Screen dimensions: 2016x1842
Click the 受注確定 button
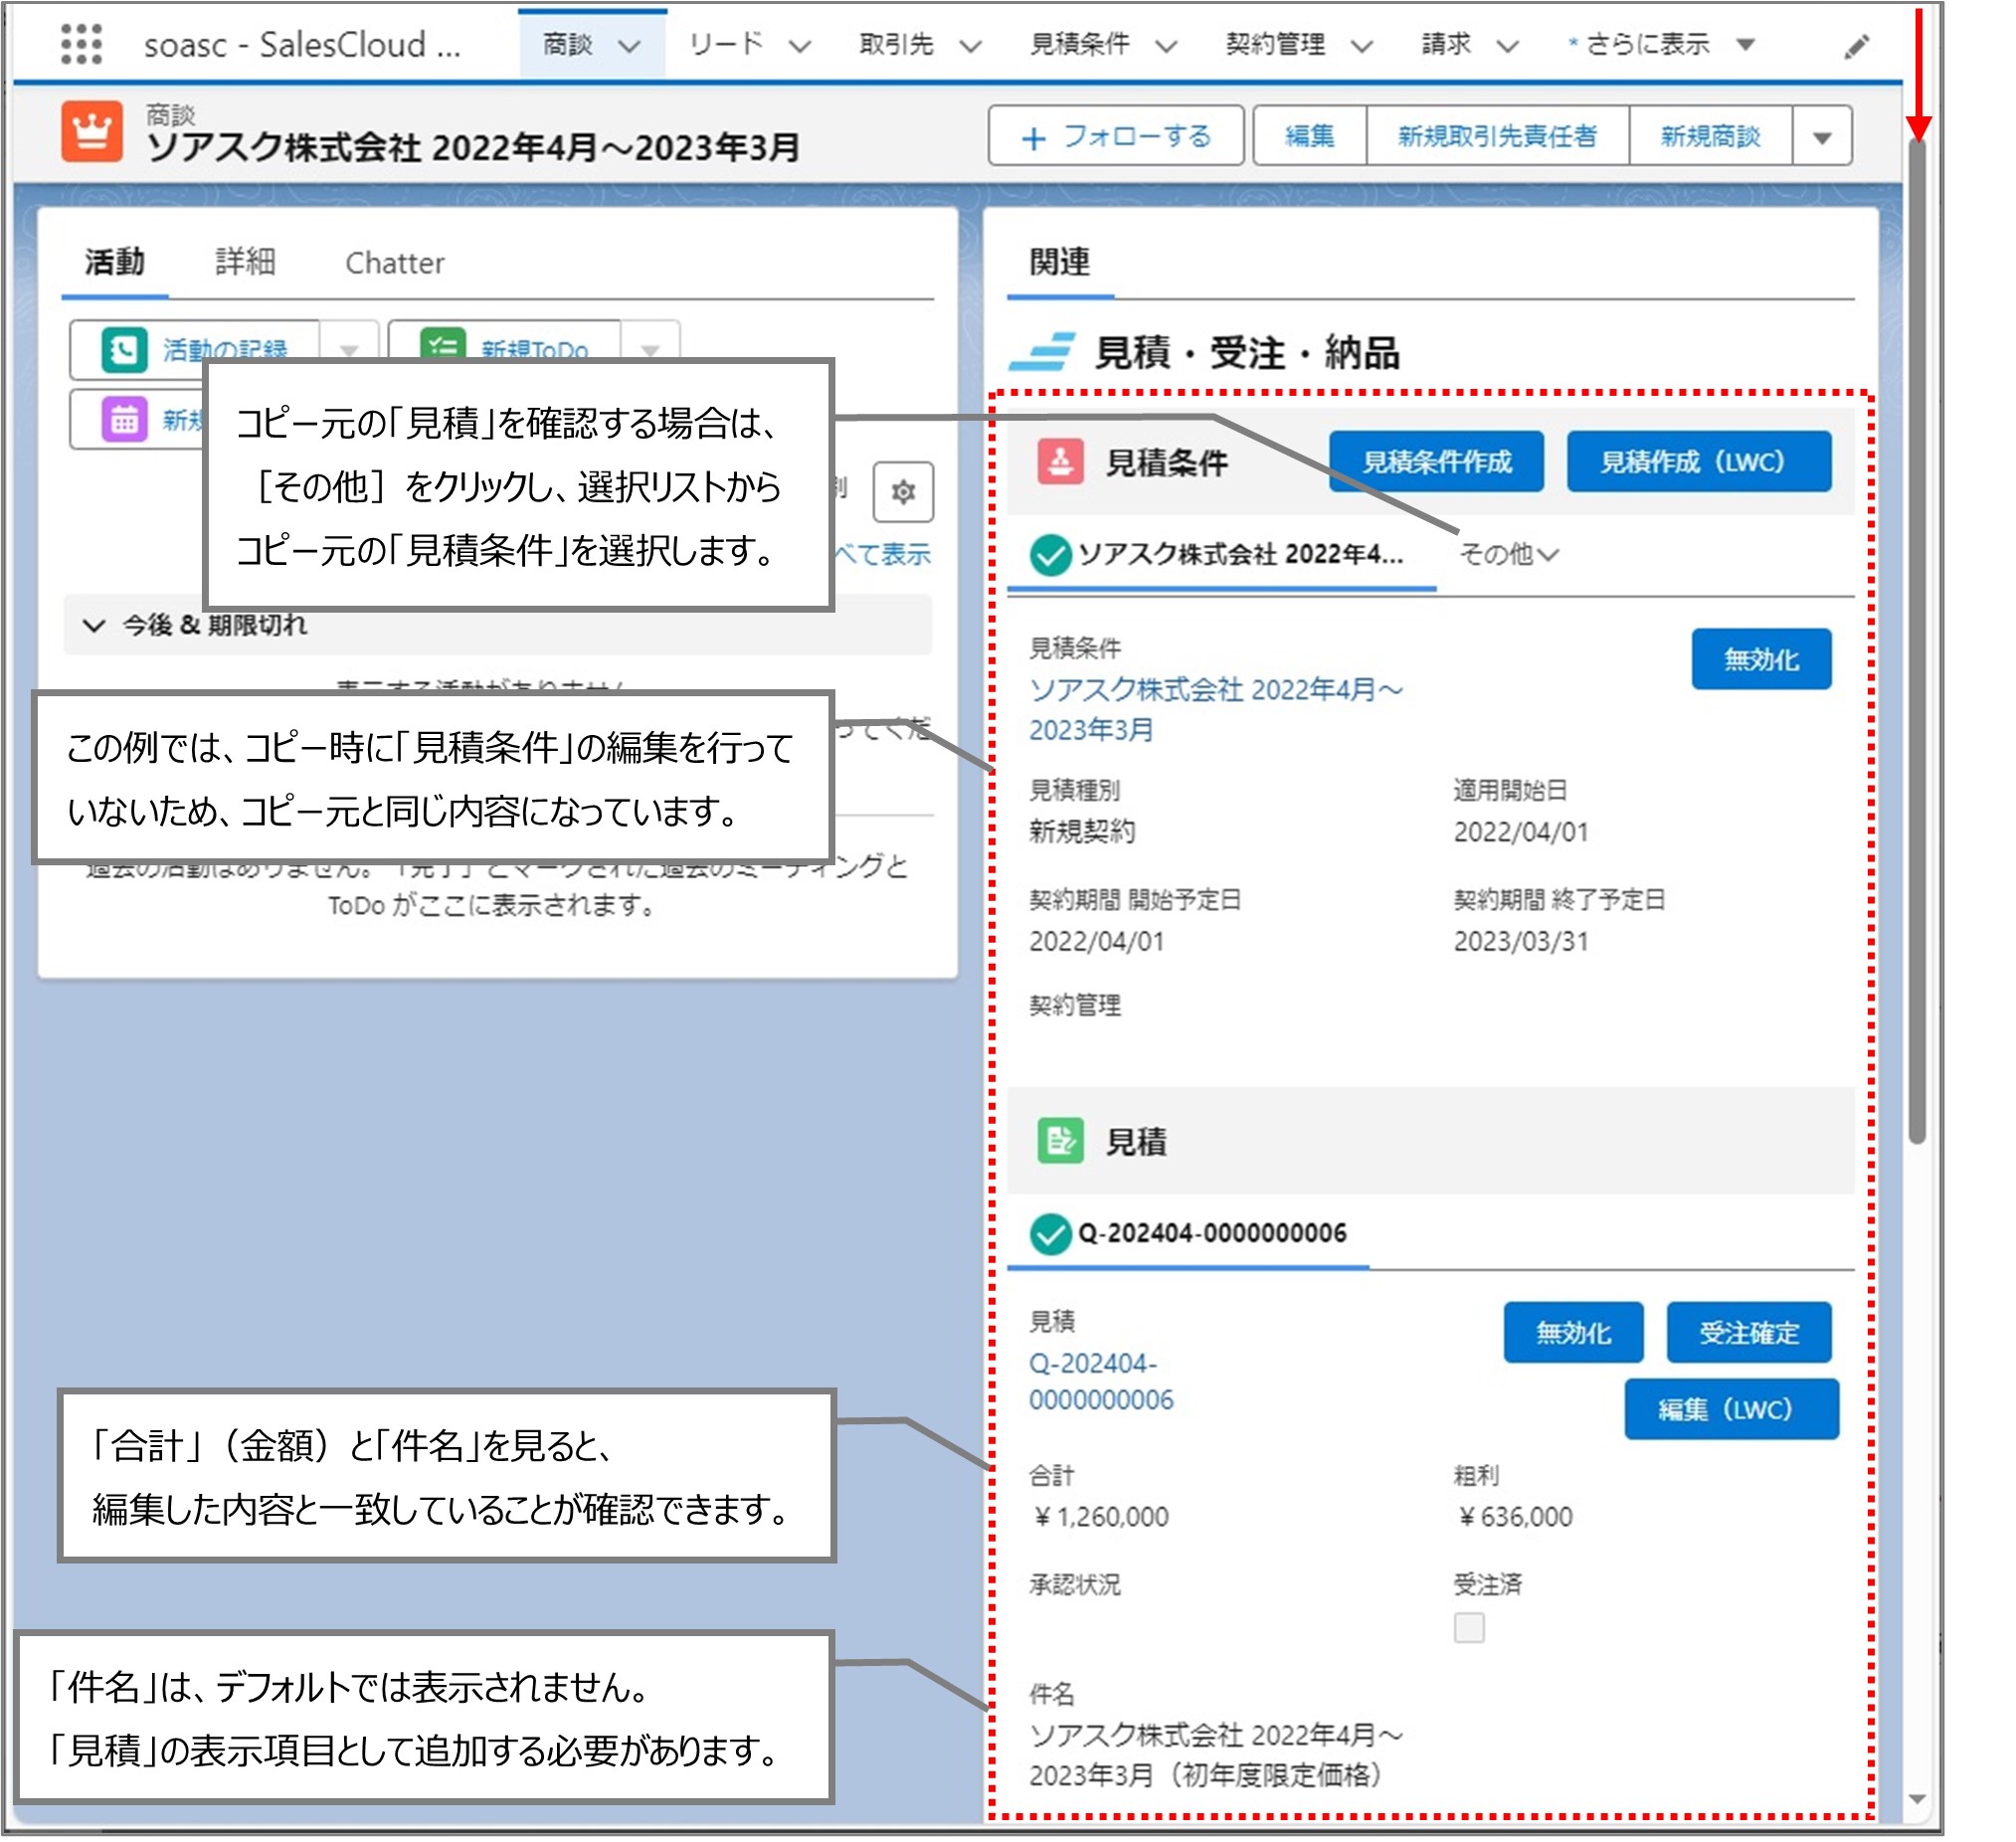click(1749, 1333)
